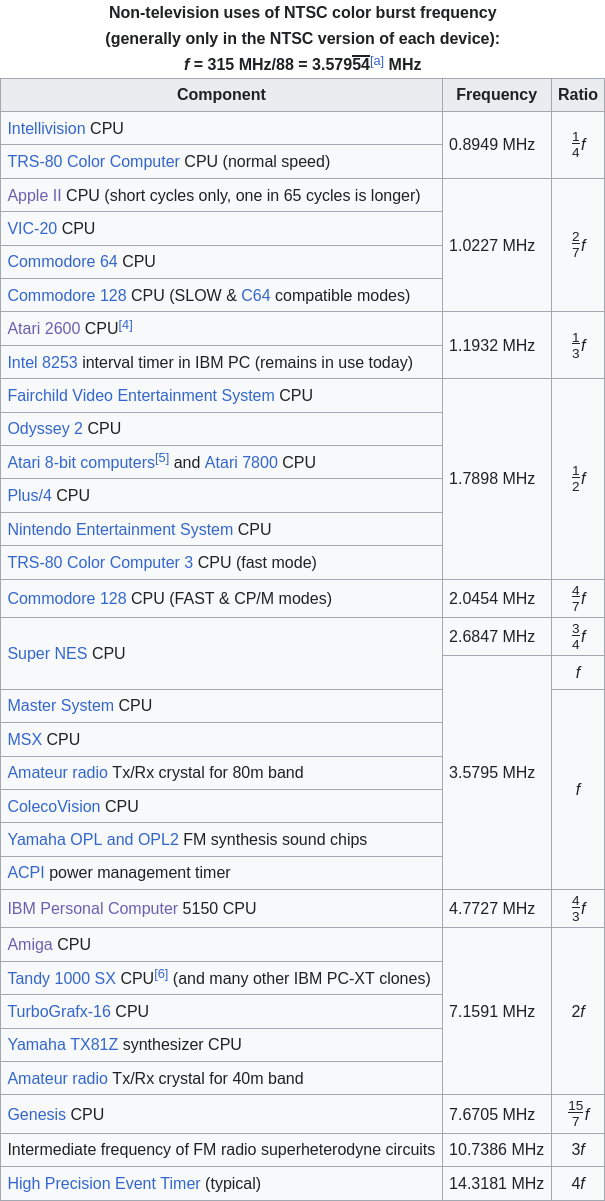605x1201 pixels.
Task: Open the ACPI link
Action: (x=26, y=872)
